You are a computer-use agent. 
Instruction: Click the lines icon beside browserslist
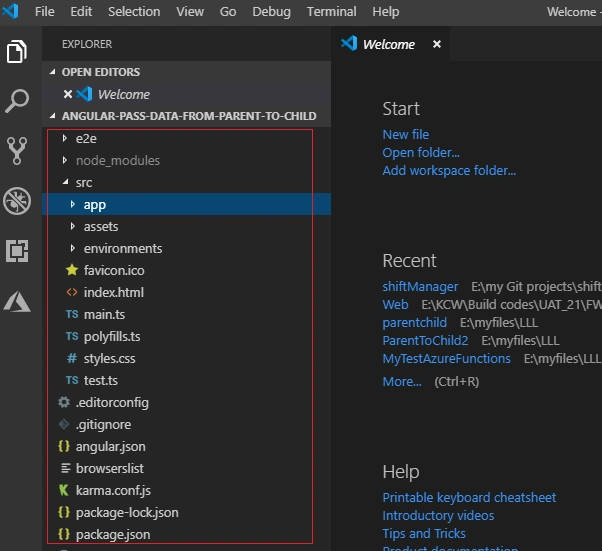(x=66, y=468)
